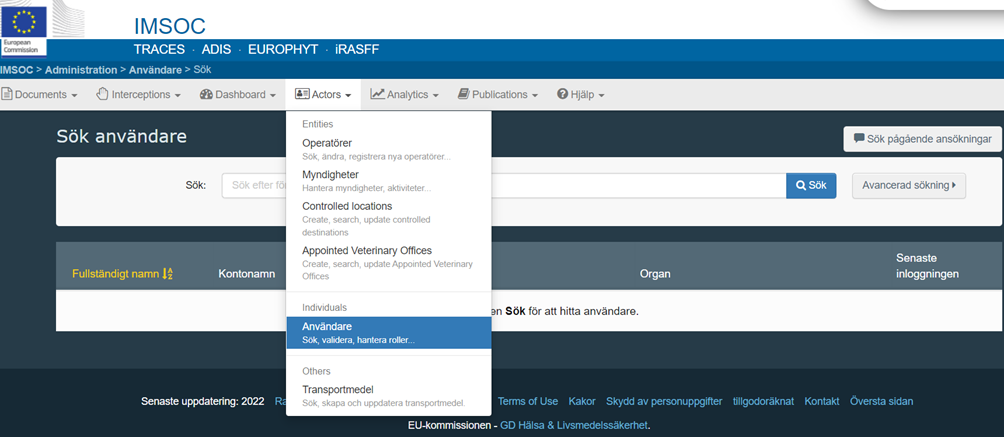Click the IMSOC title heading

pos(170,26)
